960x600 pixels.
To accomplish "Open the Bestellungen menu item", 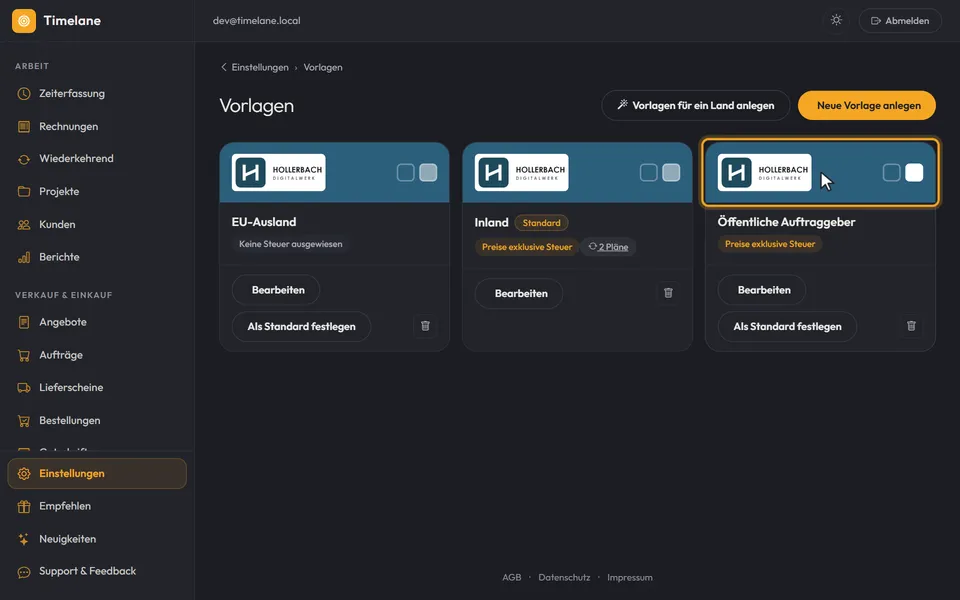I will coord(97,421).
